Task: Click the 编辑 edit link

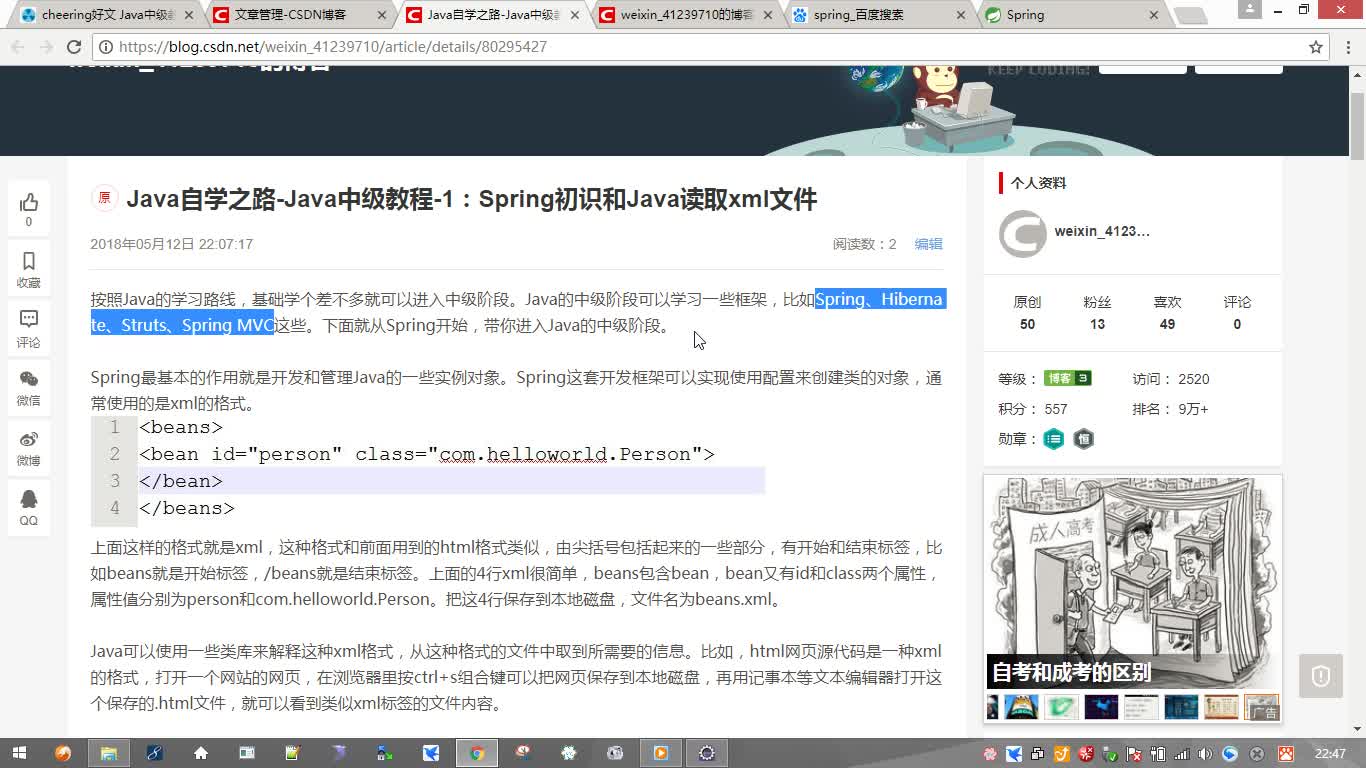Action: click(x=928, y=244)
